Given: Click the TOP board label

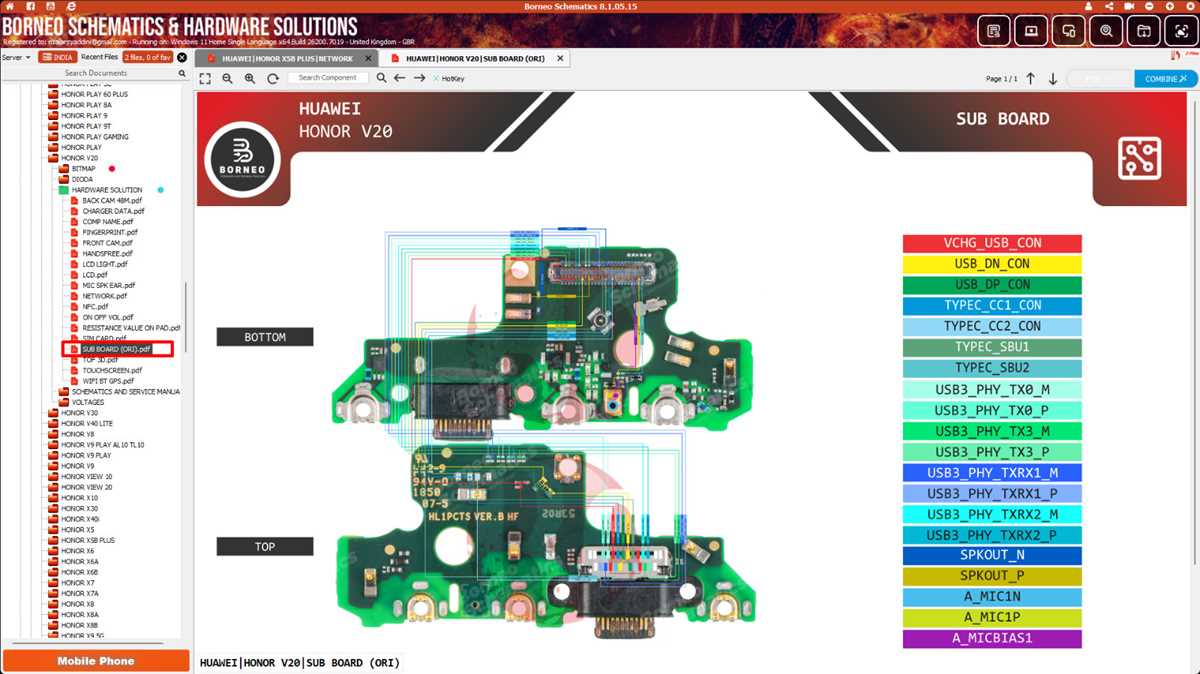Looking at the screenshot, I should click(265, 546).
